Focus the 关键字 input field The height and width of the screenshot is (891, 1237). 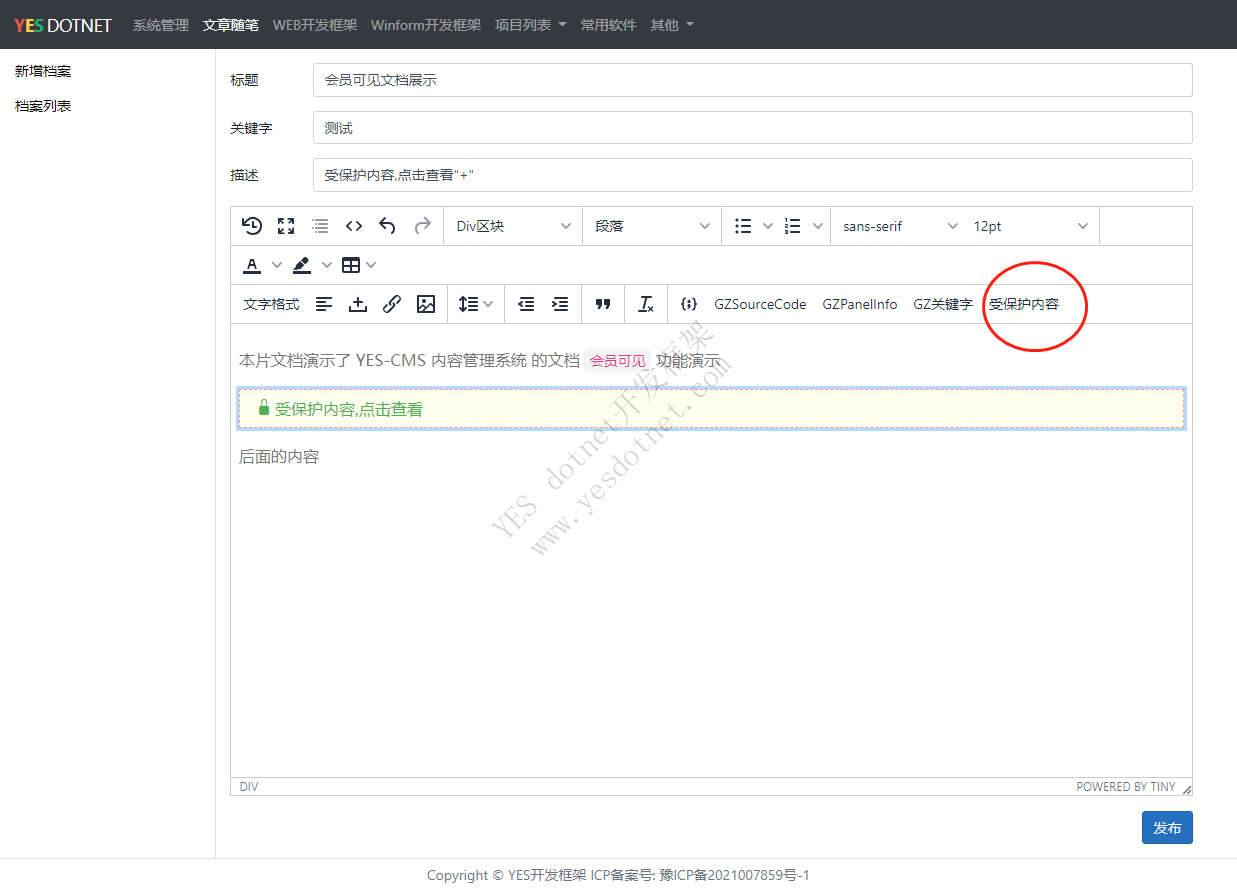(x=752, y=128)
